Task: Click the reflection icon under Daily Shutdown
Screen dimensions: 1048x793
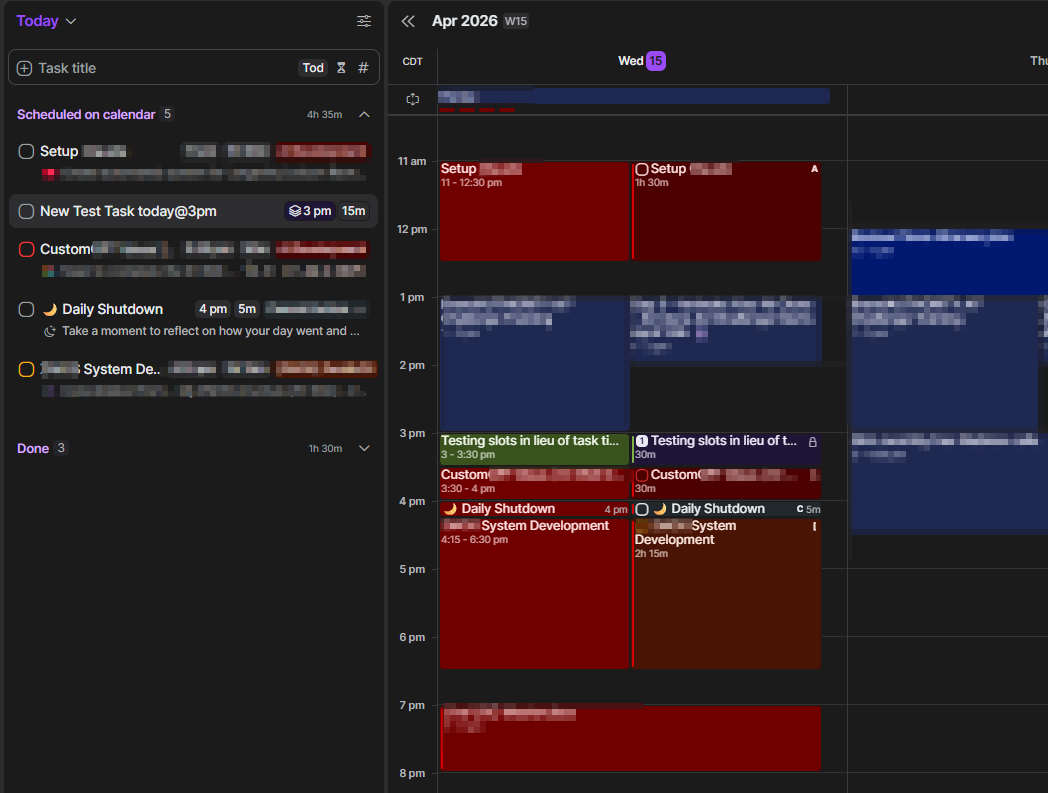Action: pyautogui.click(x=49, y=331)
